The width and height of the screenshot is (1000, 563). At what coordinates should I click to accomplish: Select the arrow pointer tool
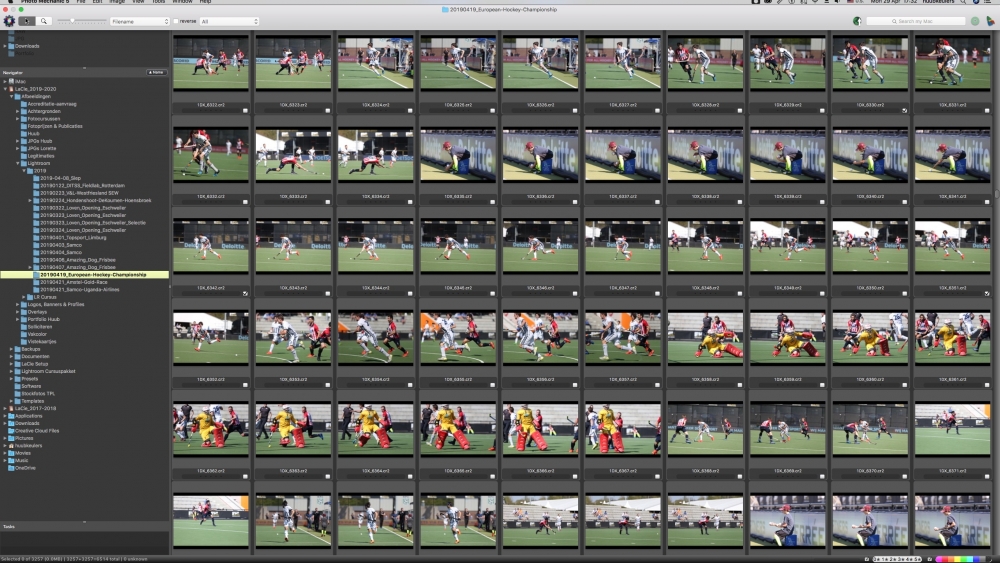click(27, 21)
